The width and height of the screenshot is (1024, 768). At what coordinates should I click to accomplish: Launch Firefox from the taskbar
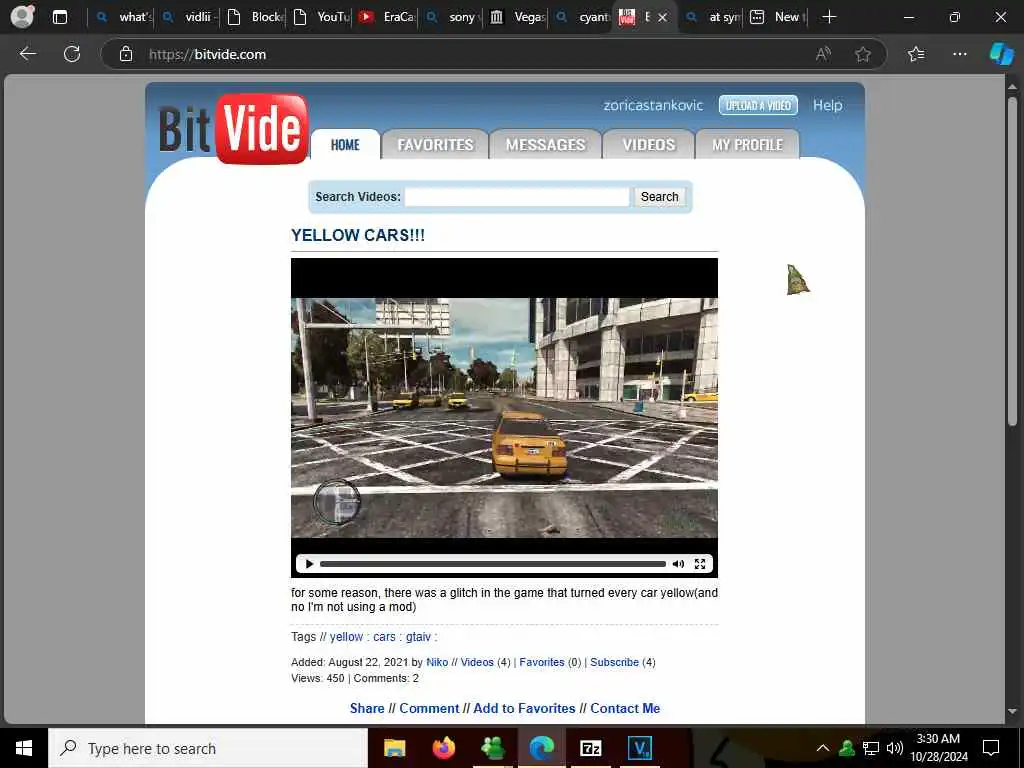click(x=443, y=748)
